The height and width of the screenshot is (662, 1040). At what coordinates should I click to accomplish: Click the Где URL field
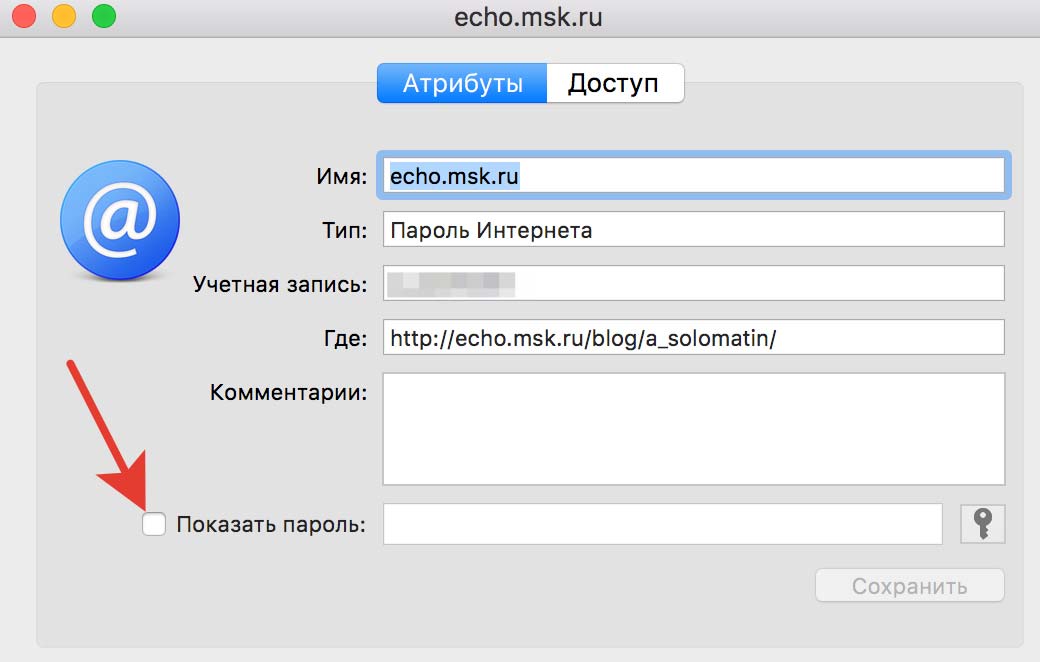[x=693, y=338]
